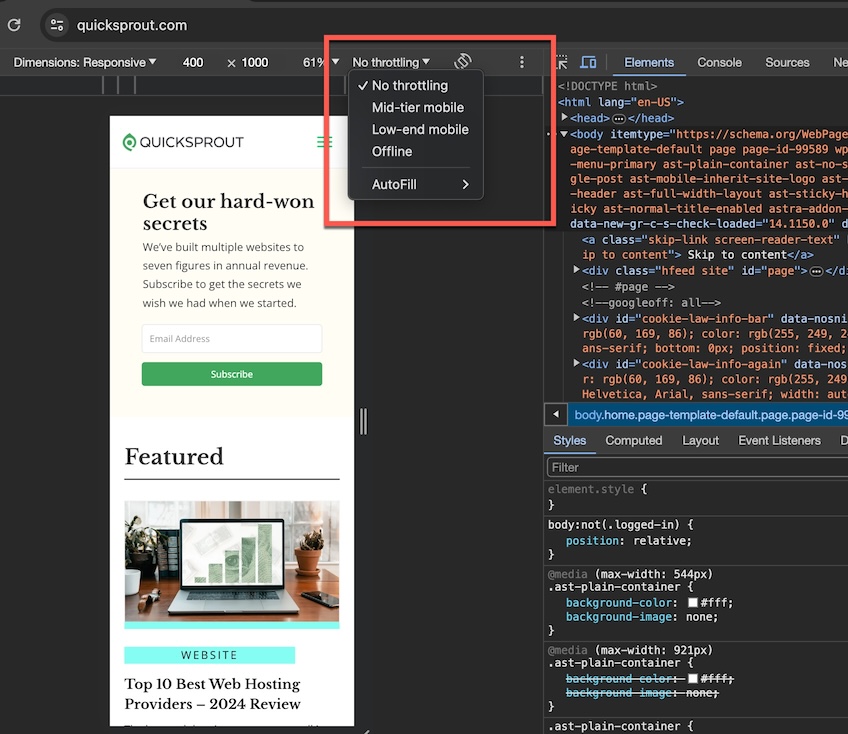Open the Styles pane tab
The width and height of the screenshot is (848, 734).
click(569, 440)
